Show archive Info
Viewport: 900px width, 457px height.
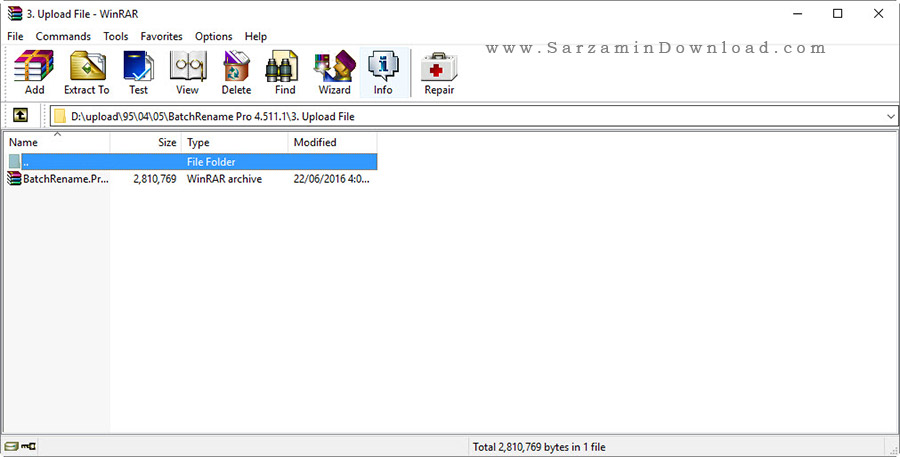point(383,72)
